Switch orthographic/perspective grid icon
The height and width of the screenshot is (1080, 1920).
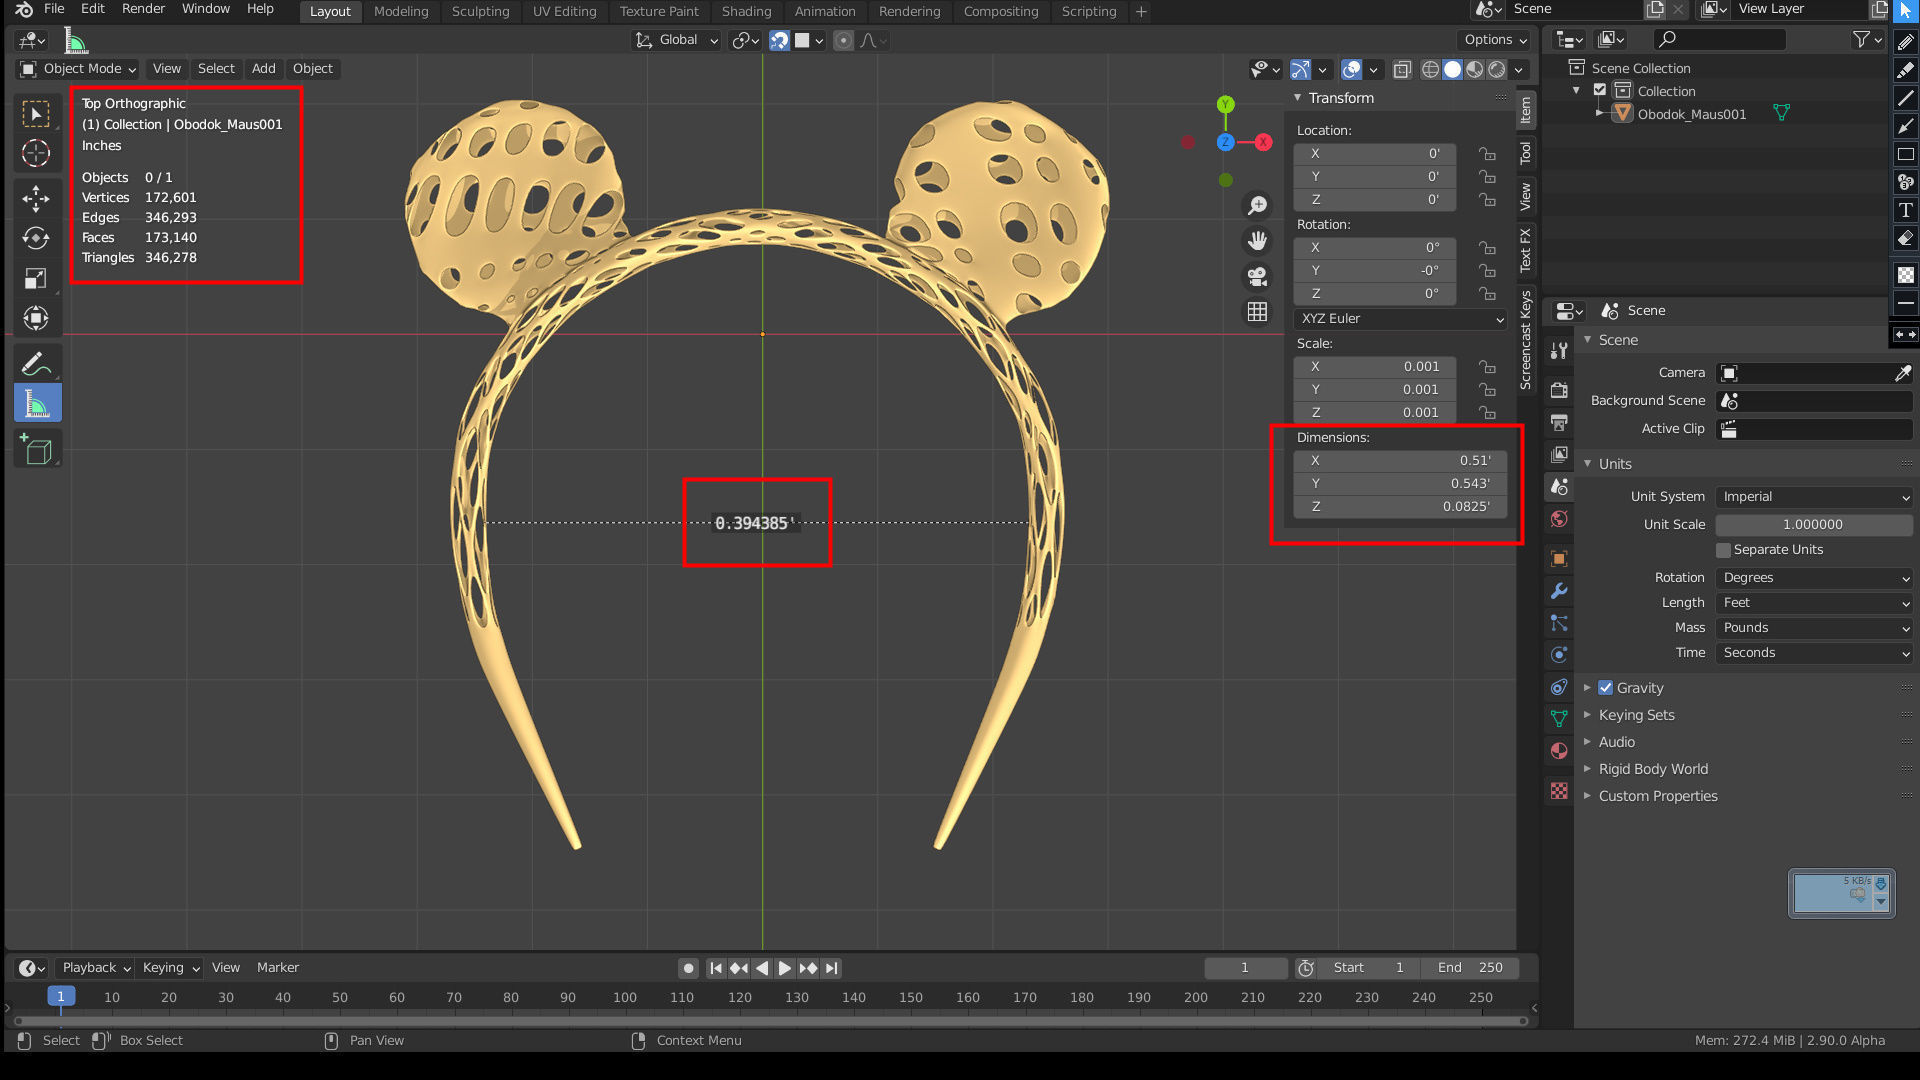tap(1257, 312)
